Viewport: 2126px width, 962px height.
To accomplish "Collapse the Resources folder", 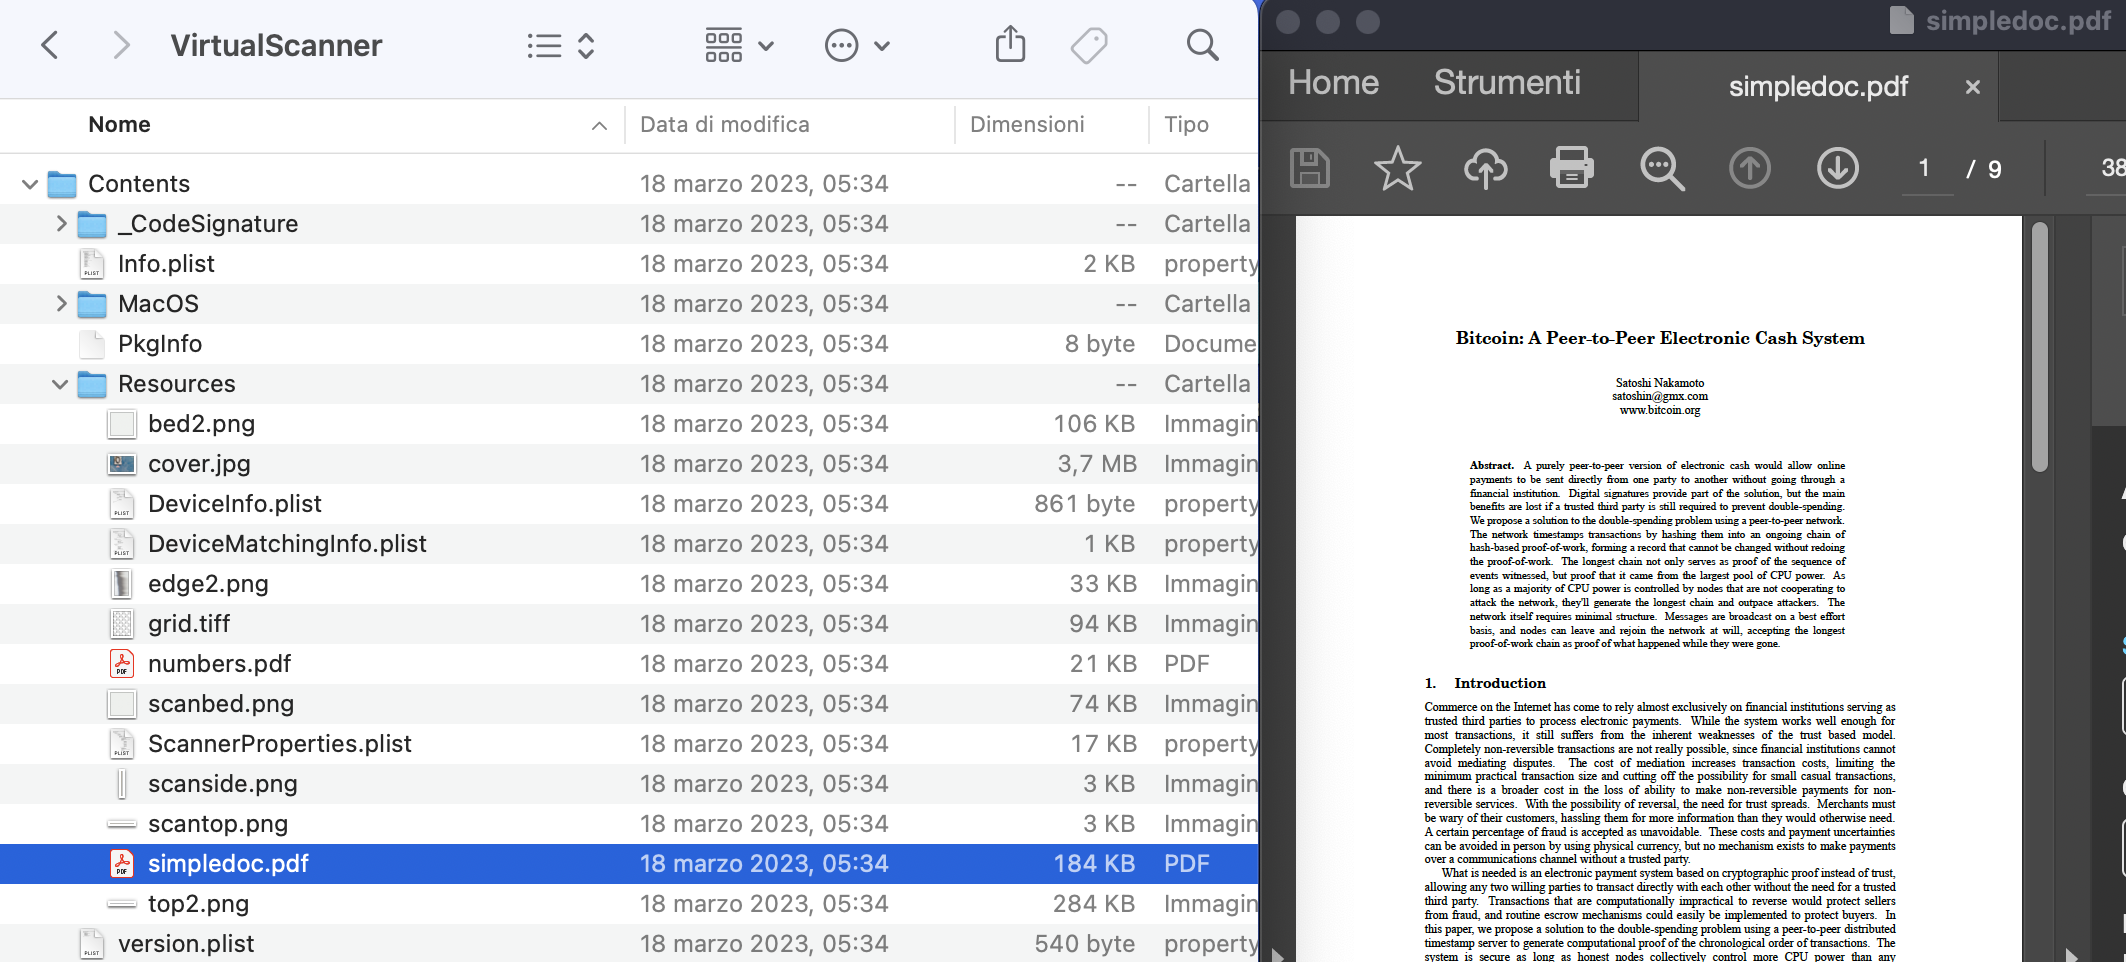I will click(x=60, y=384).
